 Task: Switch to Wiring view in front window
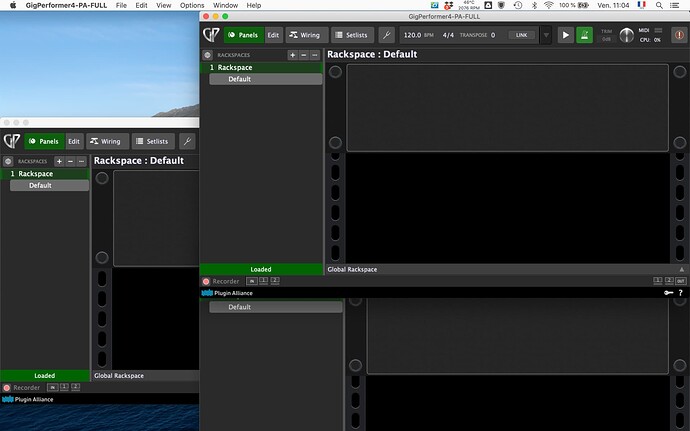click(x=307, y=35)
